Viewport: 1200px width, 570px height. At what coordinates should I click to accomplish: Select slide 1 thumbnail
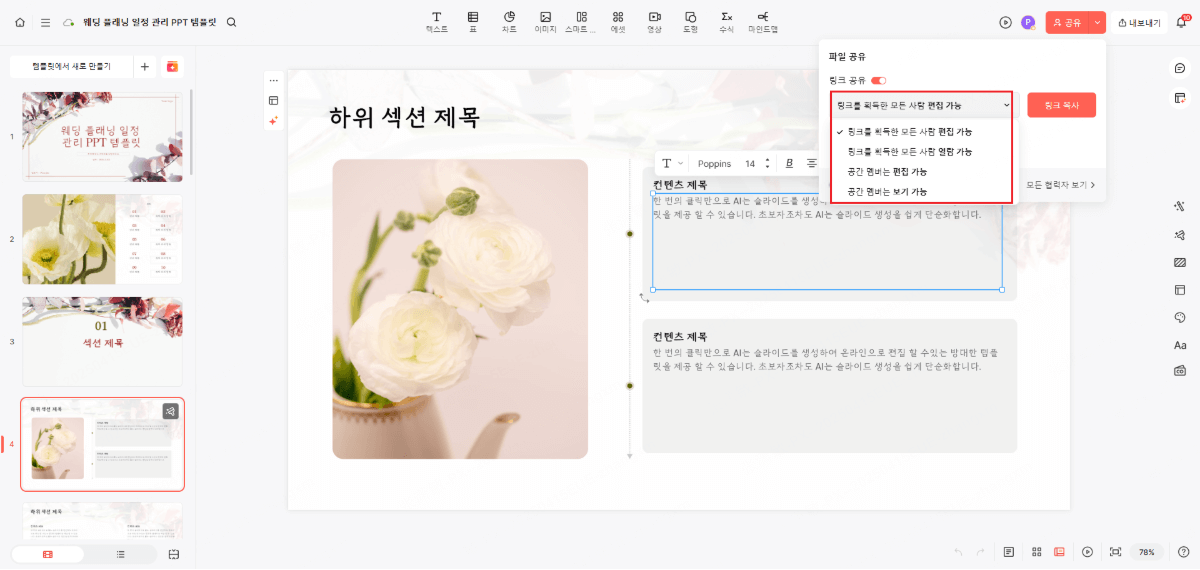[102, 136]
